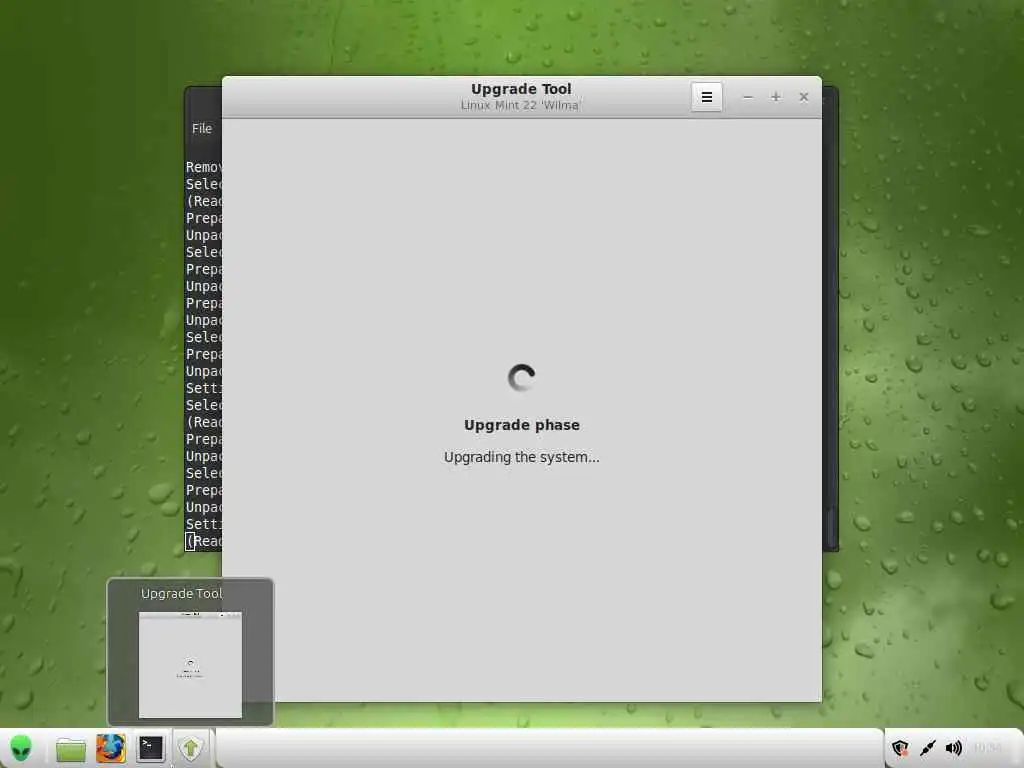Viewport: 1024px width, 768px height.
Task: Open the update shield tray icon
Action: (x=901, y=748)
